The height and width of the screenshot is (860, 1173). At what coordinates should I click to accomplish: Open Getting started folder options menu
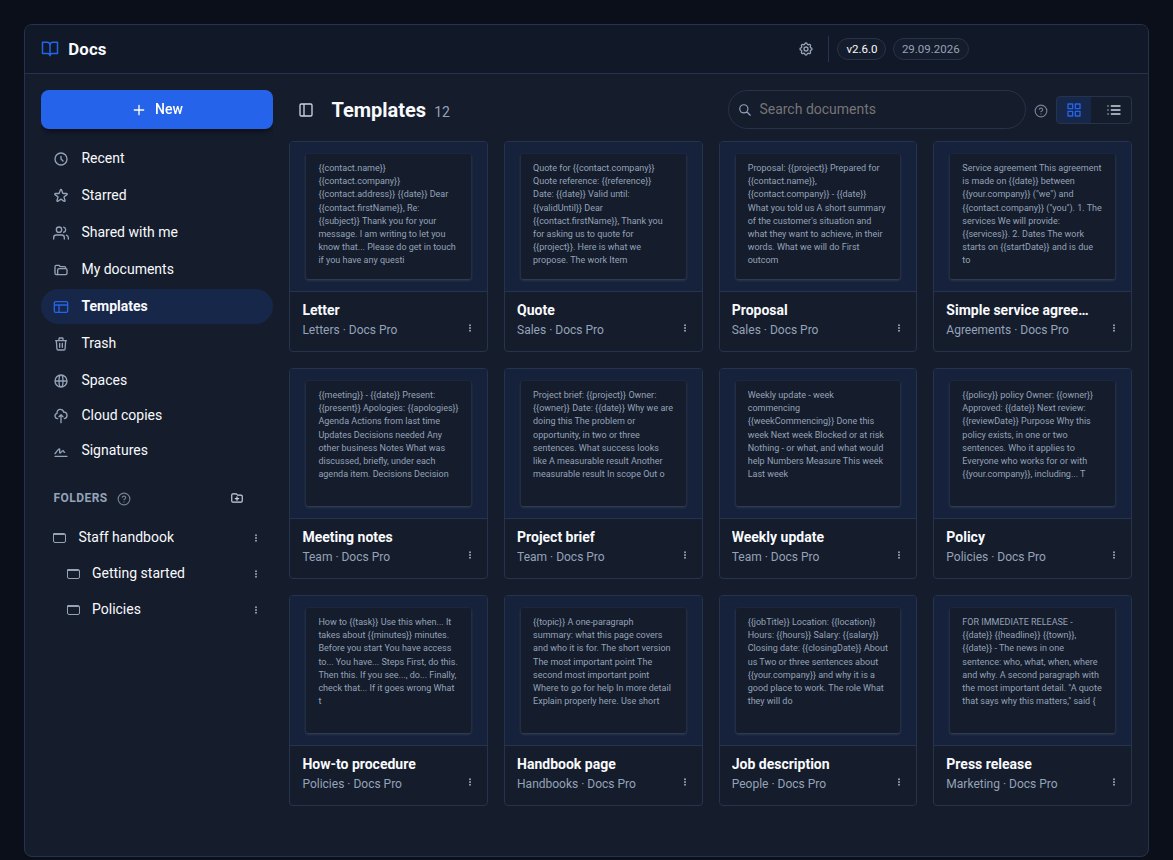(x=256, y=574)
